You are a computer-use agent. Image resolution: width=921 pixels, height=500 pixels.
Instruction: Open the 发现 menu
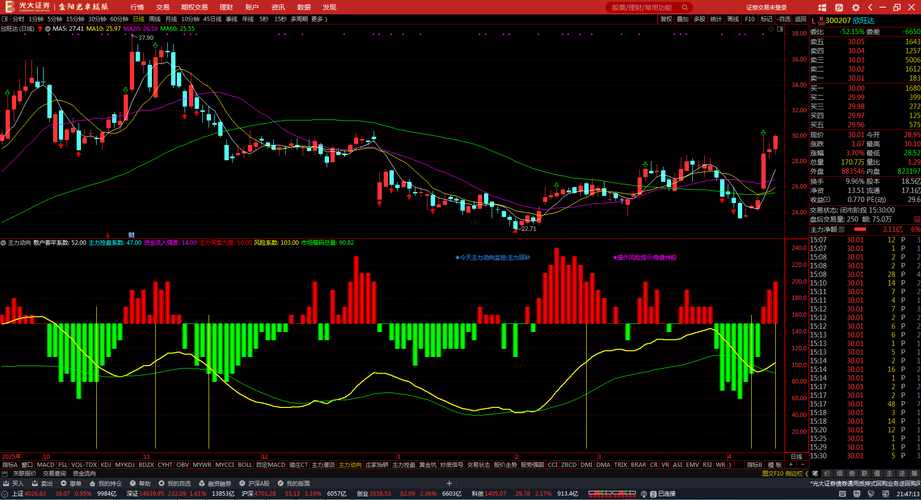click(x=330, y=7)
